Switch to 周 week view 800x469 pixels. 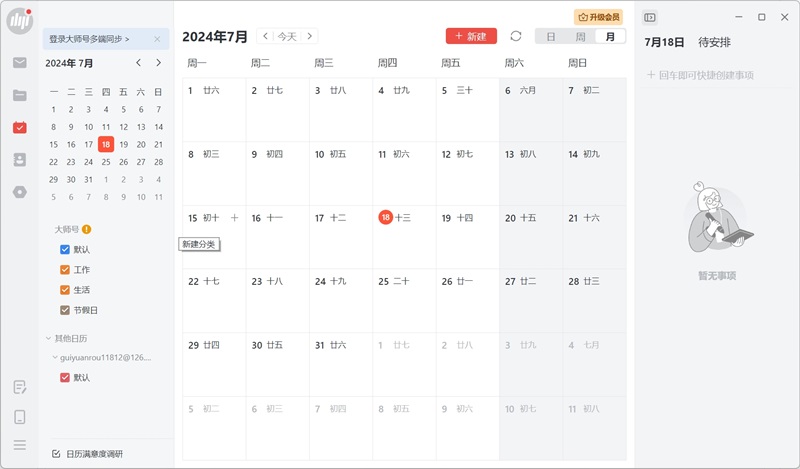[x=580, y=37]
